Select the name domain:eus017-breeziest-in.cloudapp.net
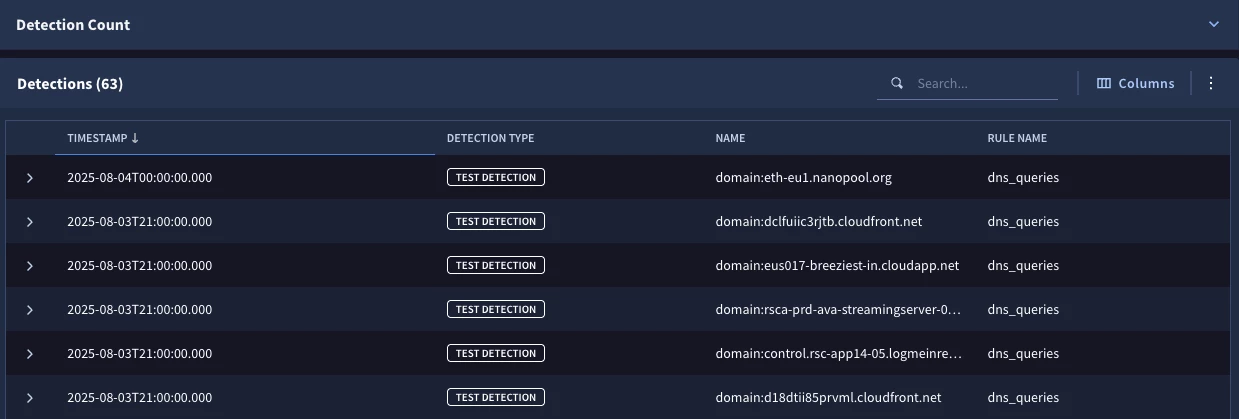The width and height of the screenshot is (1239, 419). pos(837,266)
